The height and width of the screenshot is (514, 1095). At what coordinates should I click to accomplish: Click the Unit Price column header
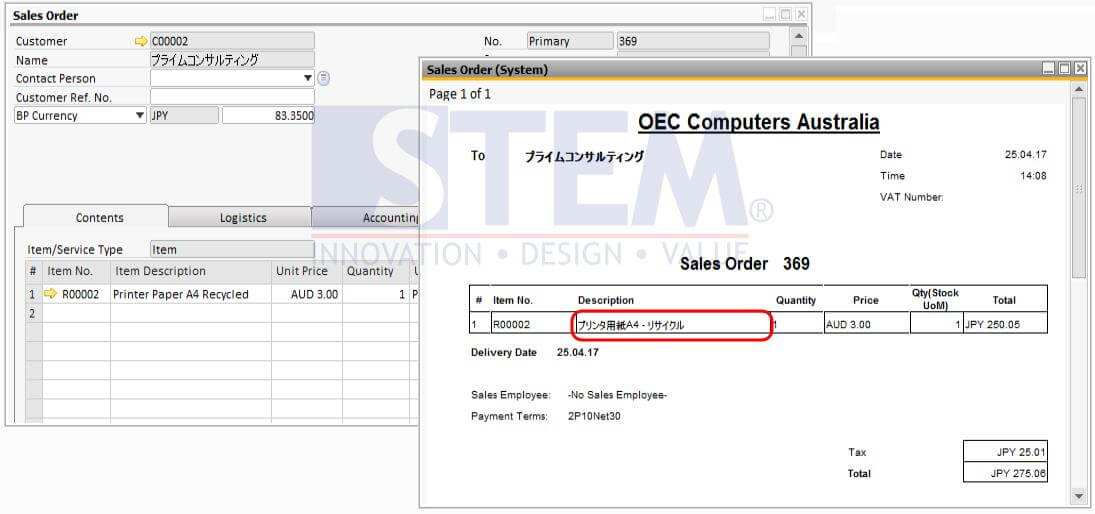(x=307, y=271)
